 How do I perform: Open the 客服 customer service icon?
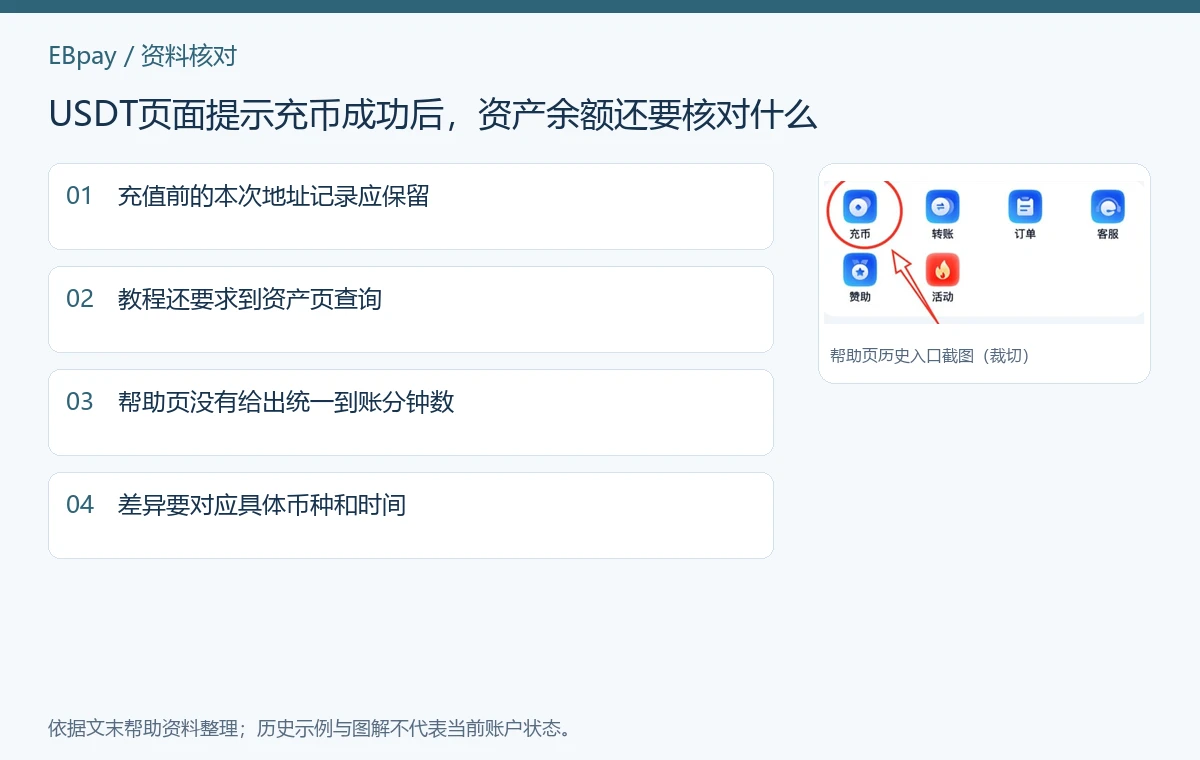coord(1107,207)
